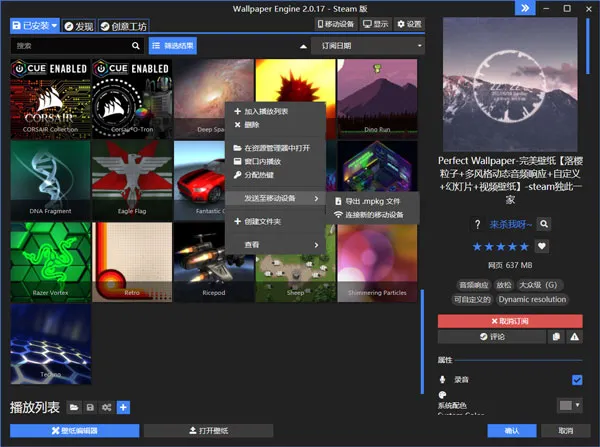Switch to the 创意工坊 workshop tab
The image size is (600, 447).
click(x=122, y=24)
